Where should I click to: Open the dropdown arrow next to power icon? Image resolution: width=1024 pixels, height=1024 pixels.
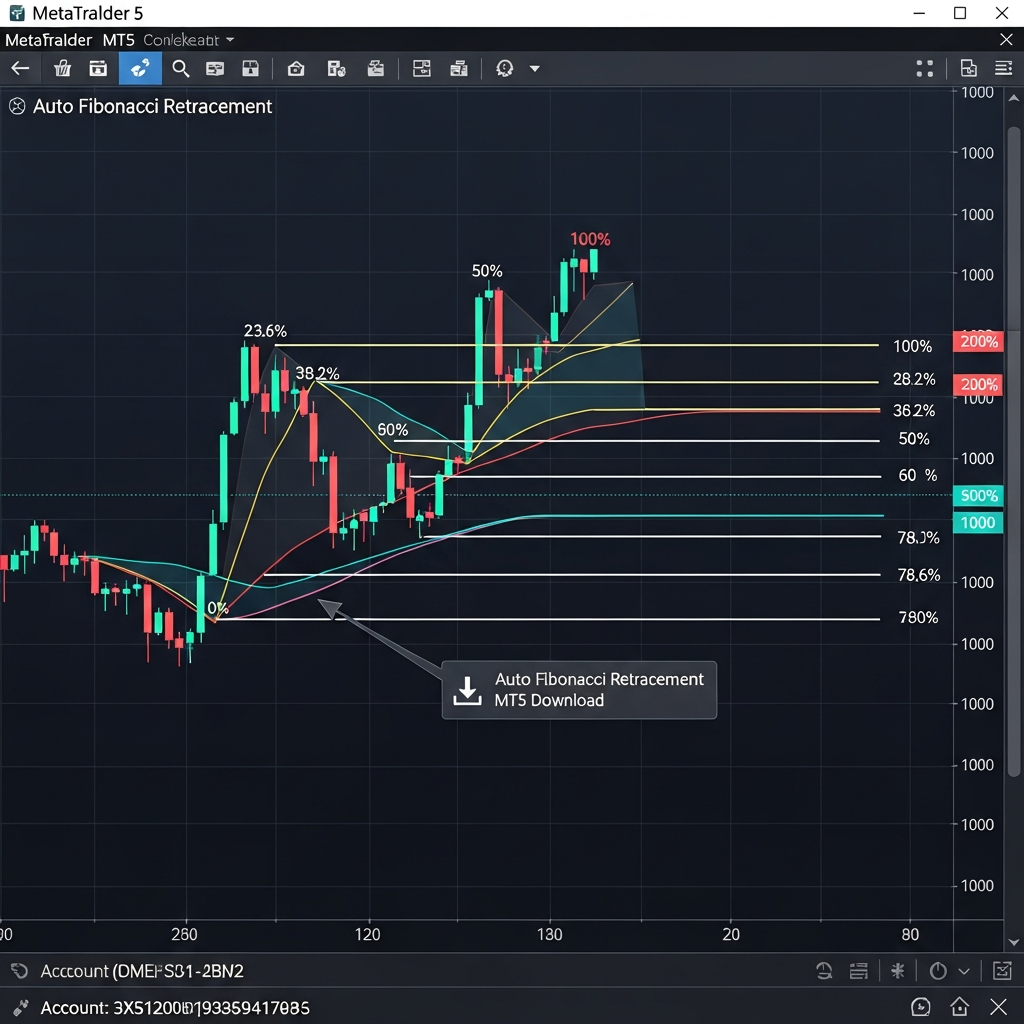tap(964, 971)
